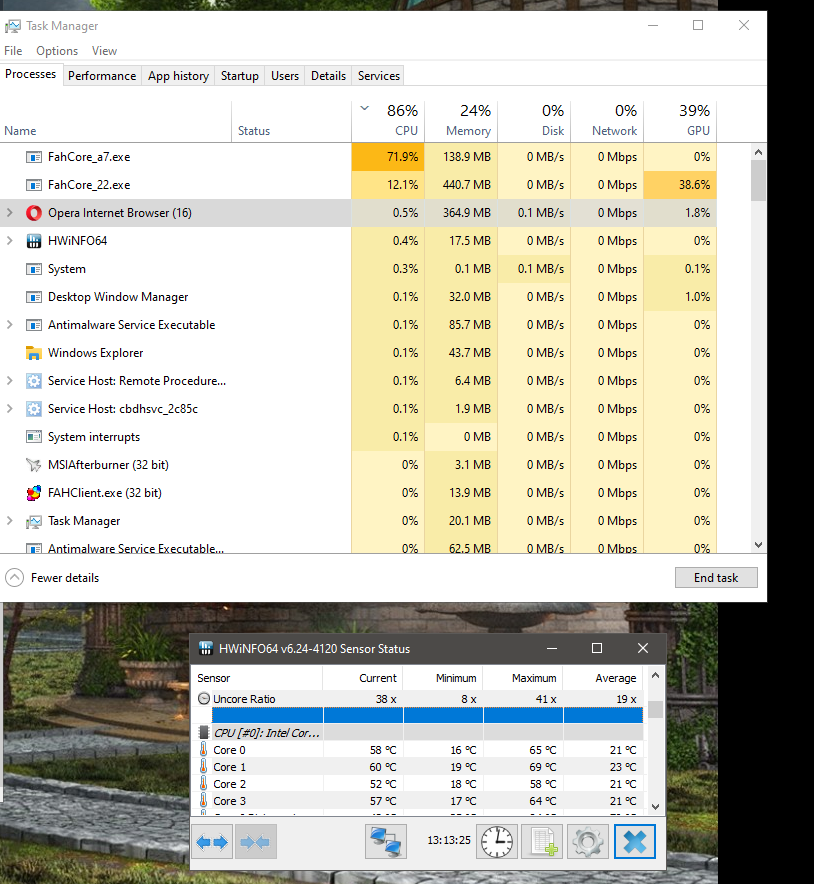The width and height of the screenshot is (814, 884).
Task: Open the Options menu
Action: pyautogui.click(x=57, y=51)
